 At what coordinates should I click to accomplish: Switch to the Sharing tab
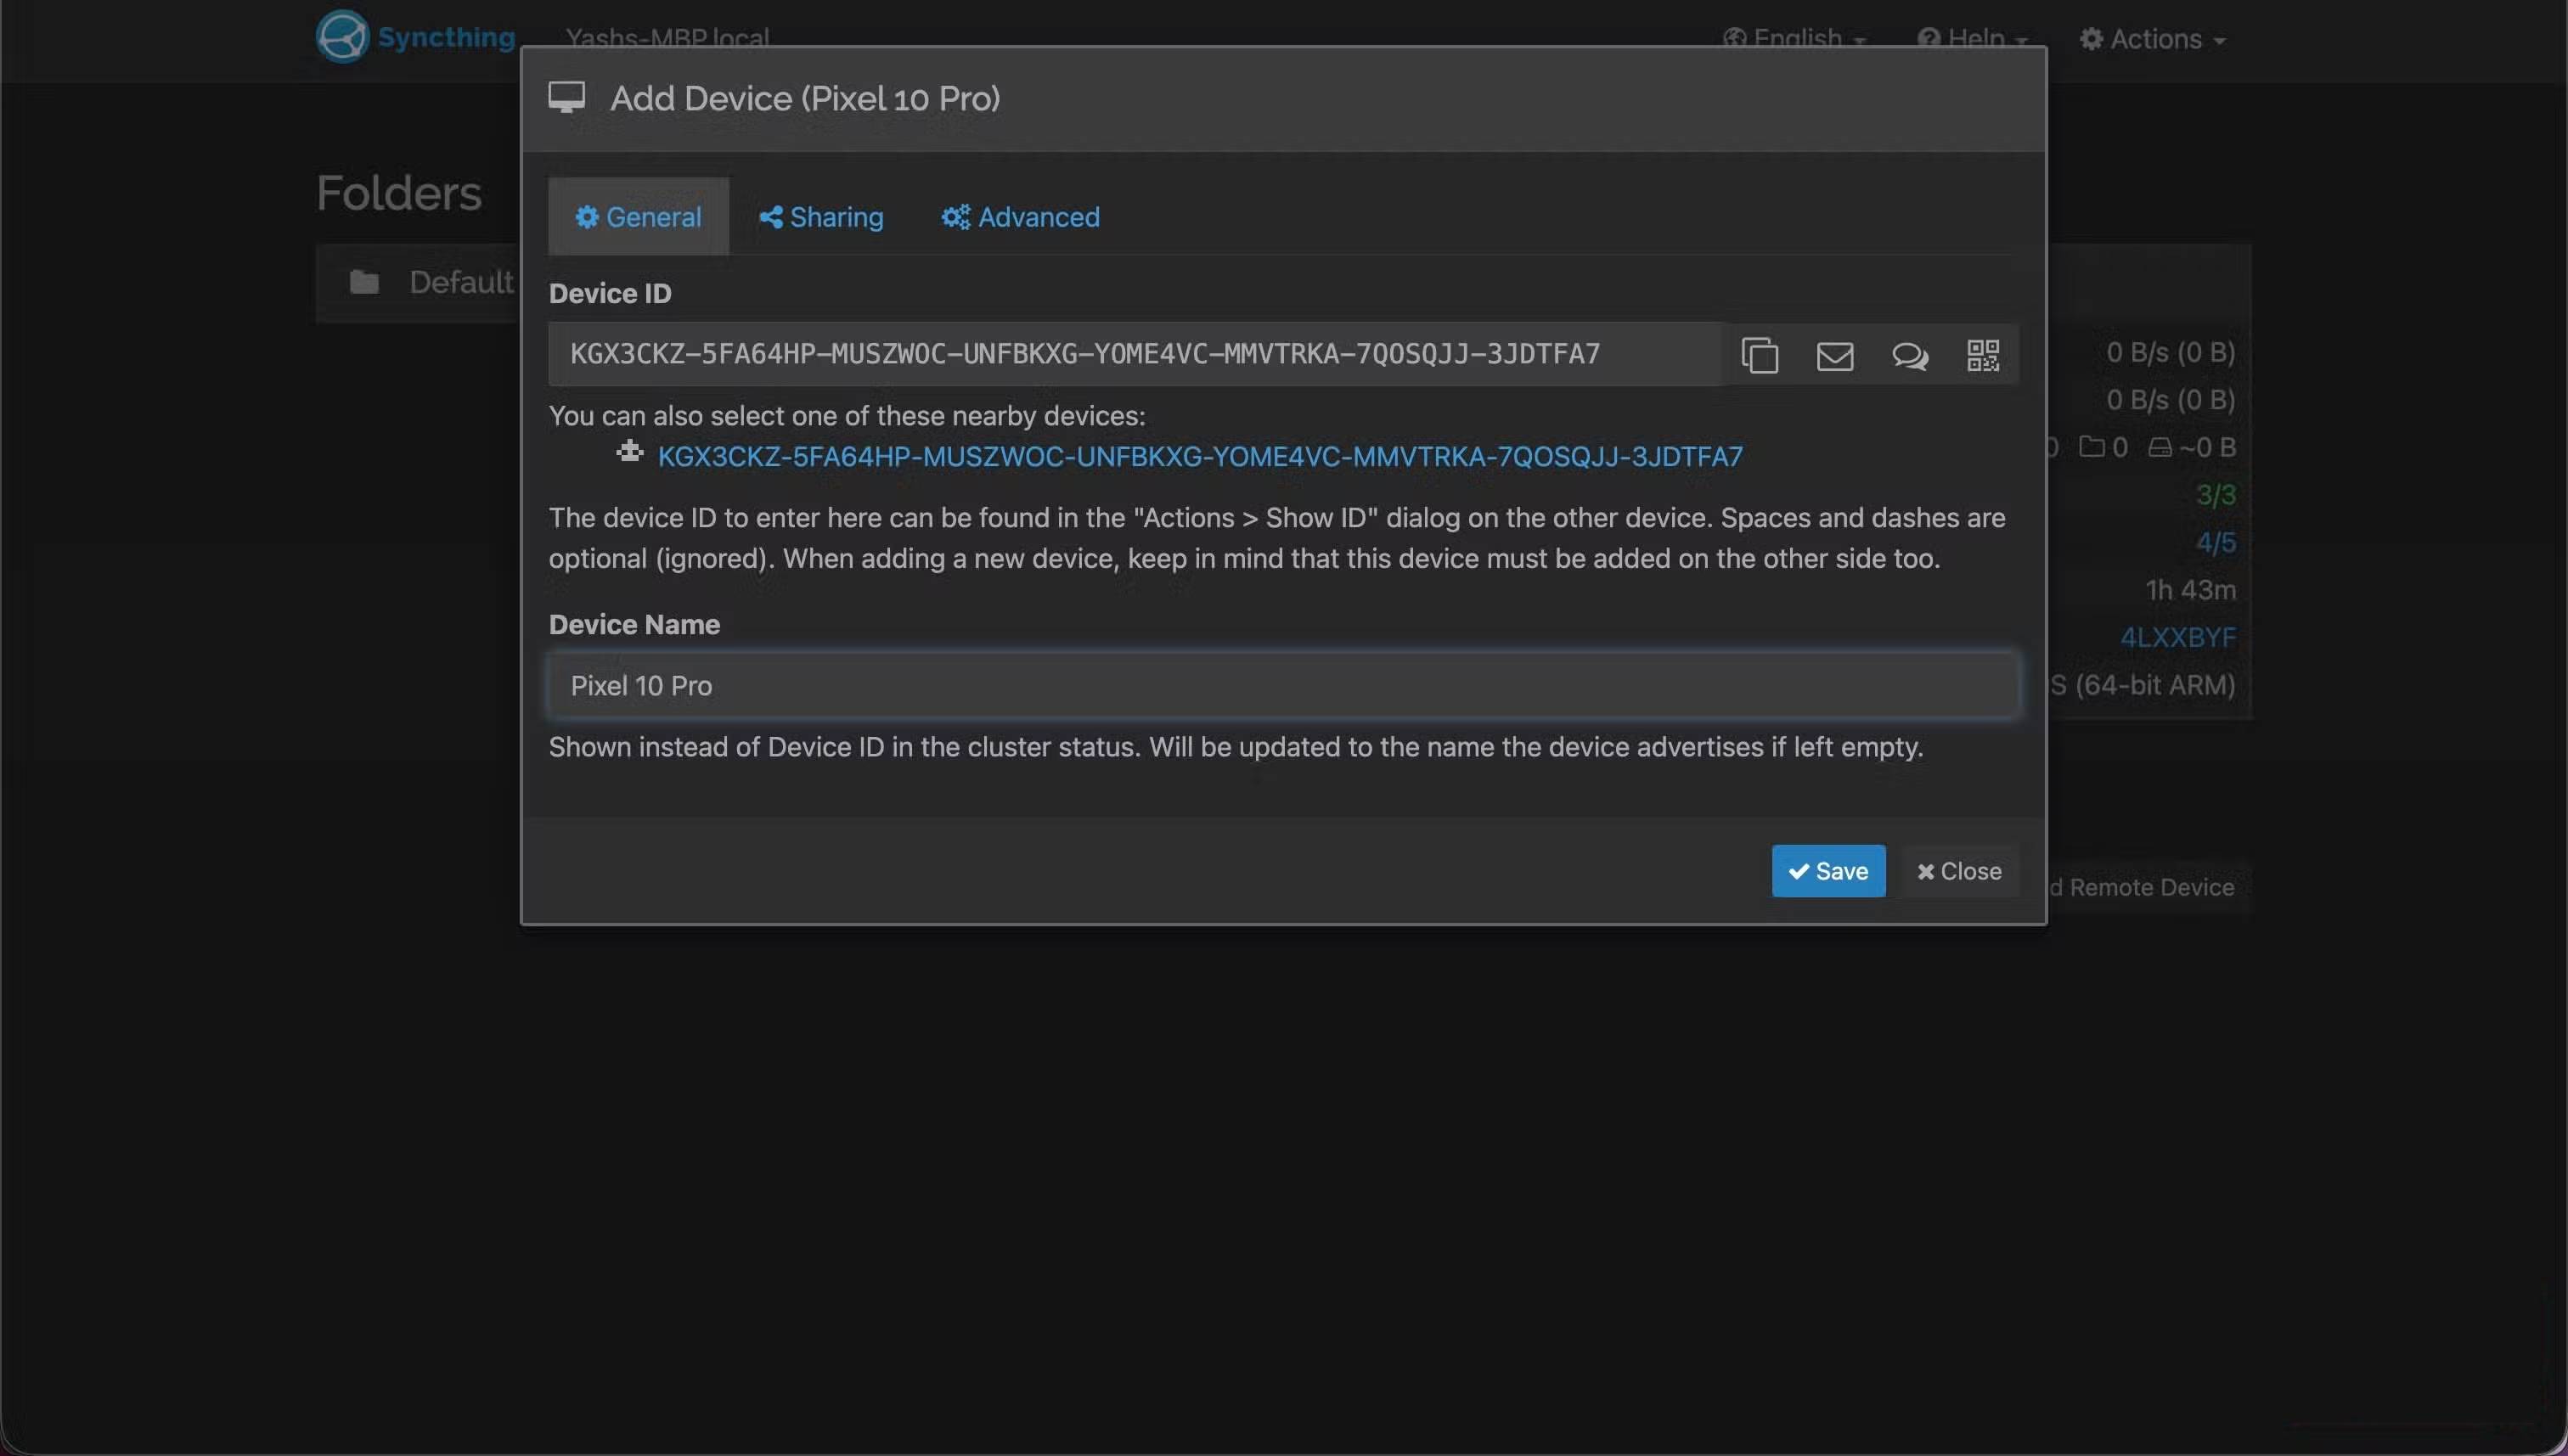point(821,217)
